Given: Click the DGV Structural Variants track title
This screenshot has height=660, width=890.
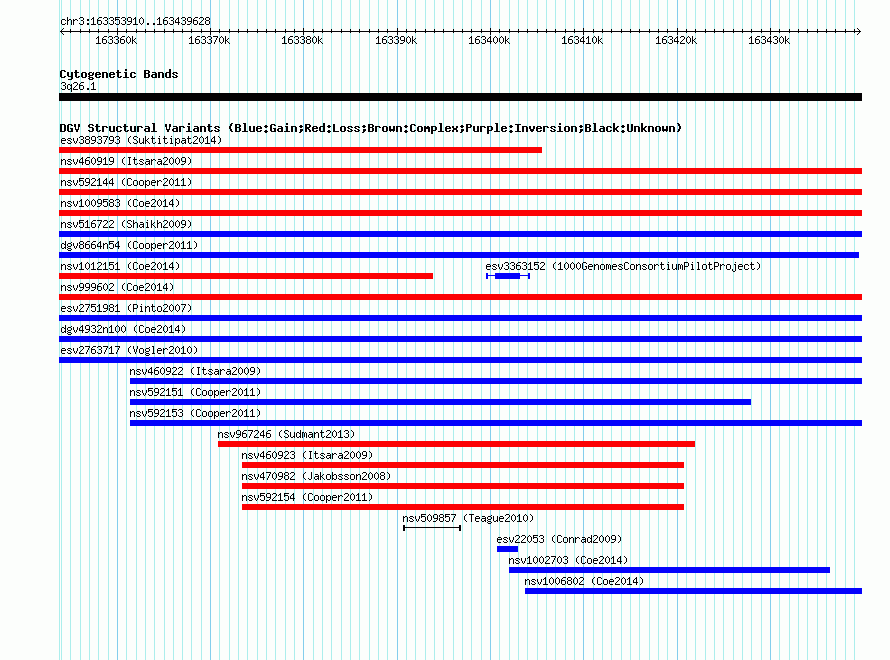Looking at the screenshot, I should pos(371,128).
